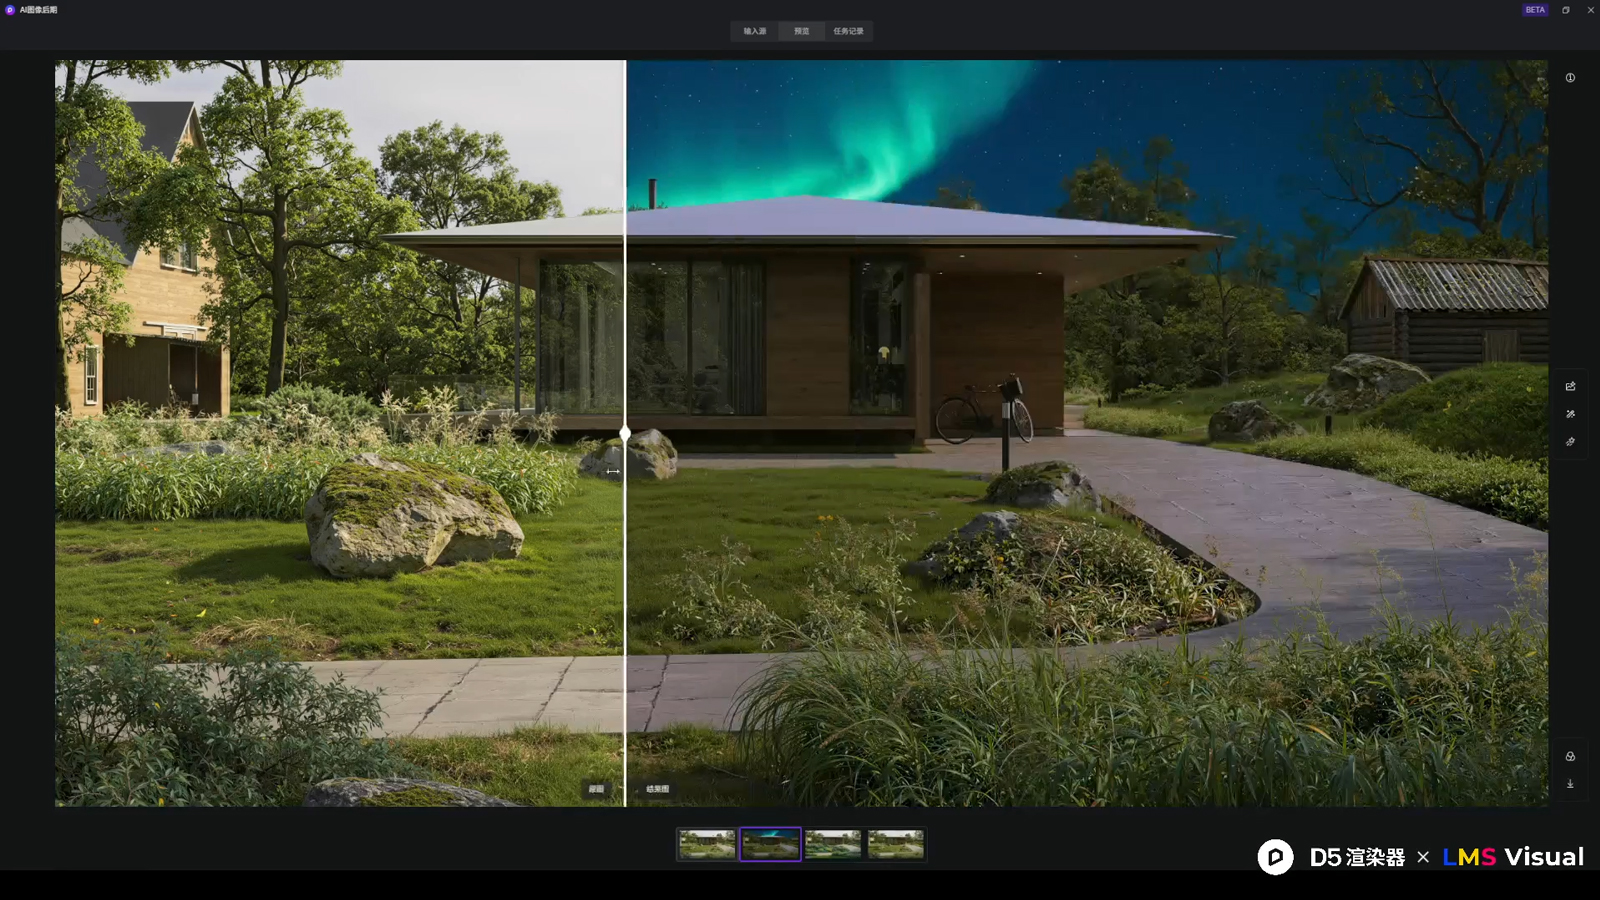The height and width of the screenshot is (900, 1600).
Task: Switch to the 预览 tab
Action: point(802,31)
